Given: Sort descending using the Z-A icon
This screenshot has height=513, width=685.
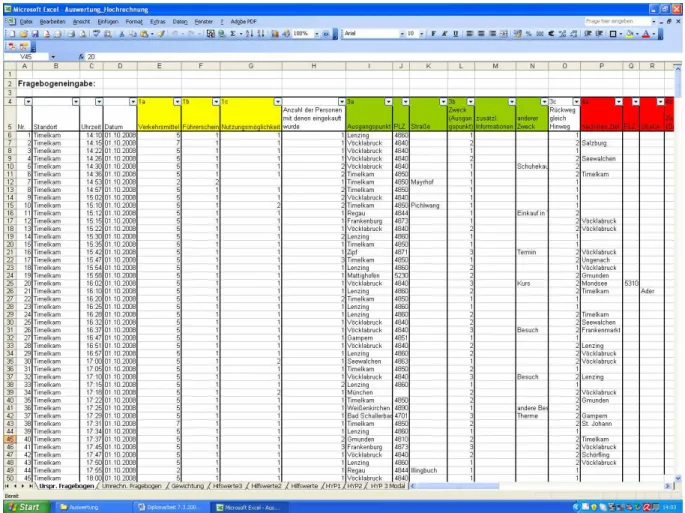Looking at the screenshot, I should (x=261, y=34).
